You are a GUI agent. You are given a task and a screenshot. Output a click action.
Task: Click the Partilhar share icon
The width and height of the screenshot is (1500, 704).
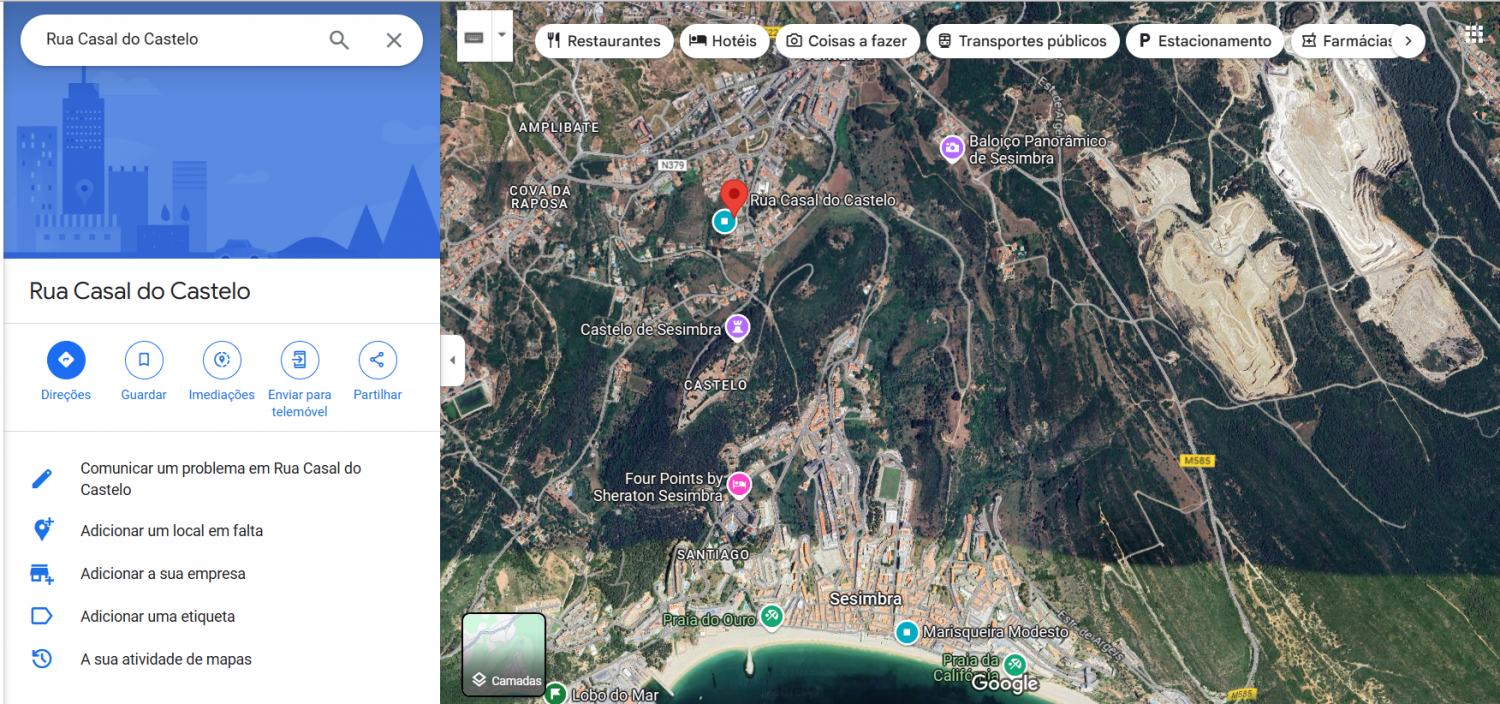pyautogui.click(x=377, y=360)
